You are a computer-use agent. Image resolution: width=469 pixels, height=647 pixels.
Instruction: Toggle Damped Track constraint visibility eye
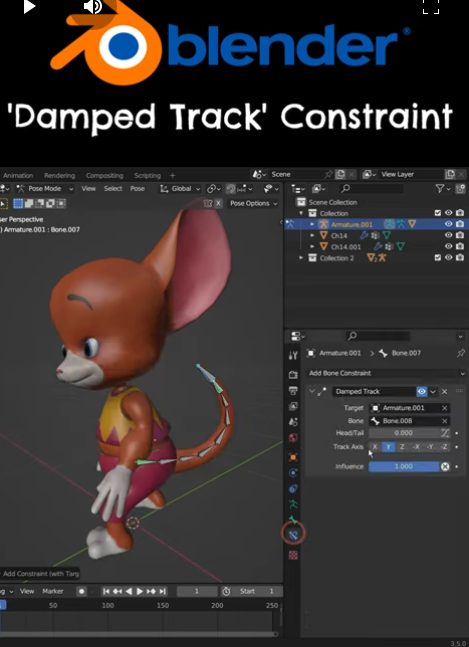pos(422,392)
